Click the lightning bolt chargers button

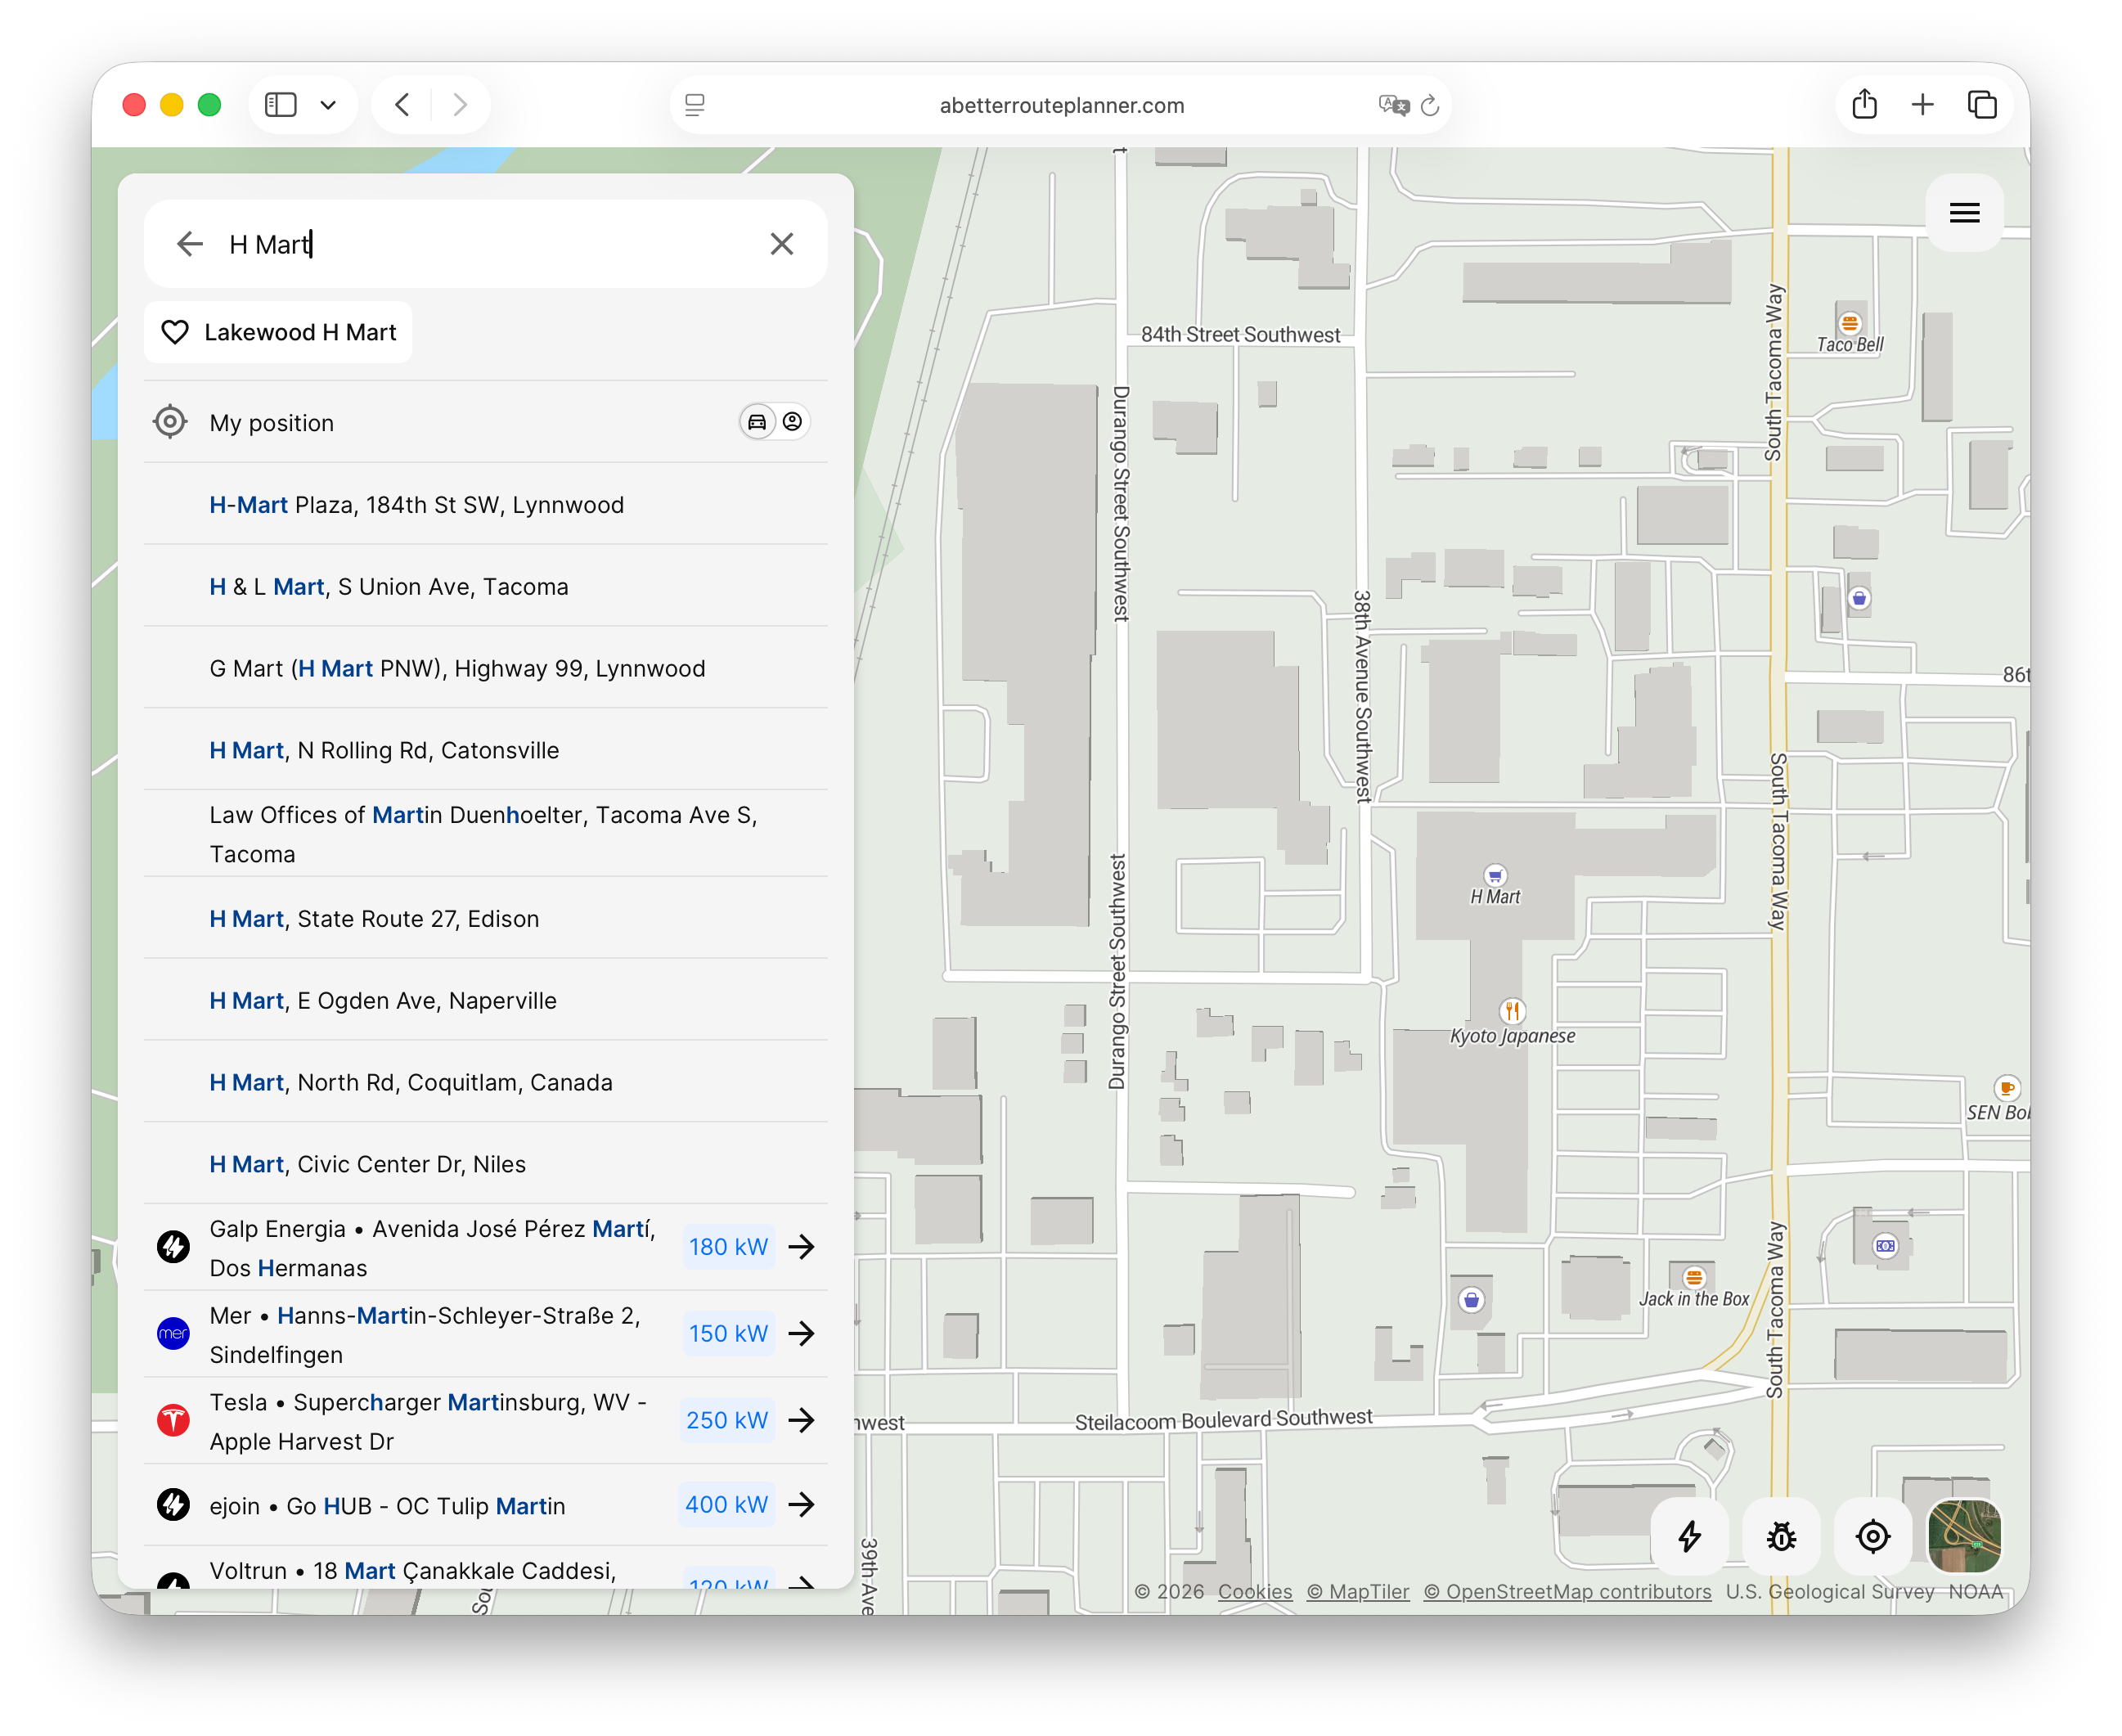(1689, 1536)
